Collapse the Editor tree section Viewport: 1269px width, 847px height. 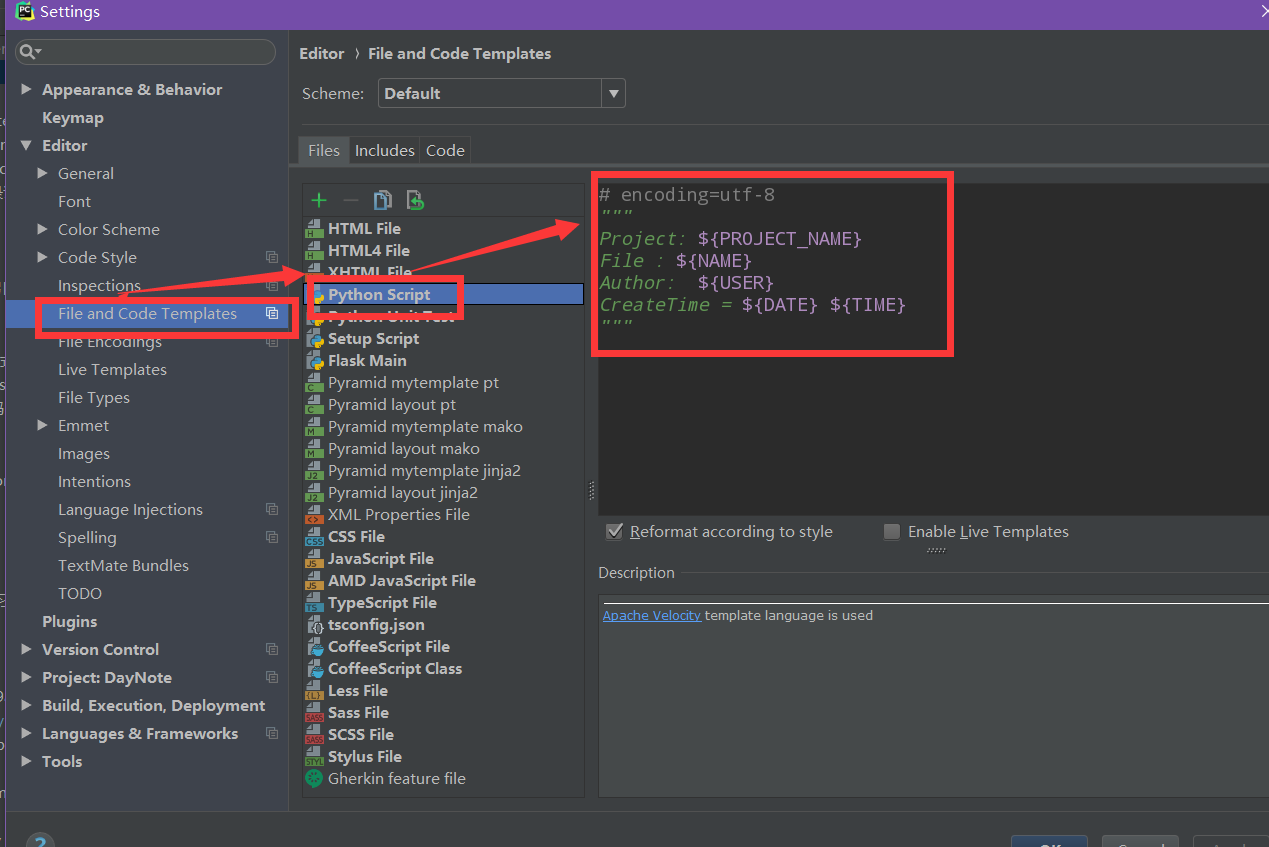26,145
